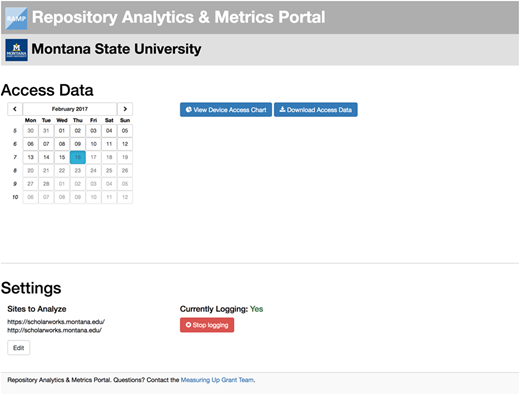Select Sunday 12 in week 6
This screenshot has height=395, width=520.
coord(125,144)
